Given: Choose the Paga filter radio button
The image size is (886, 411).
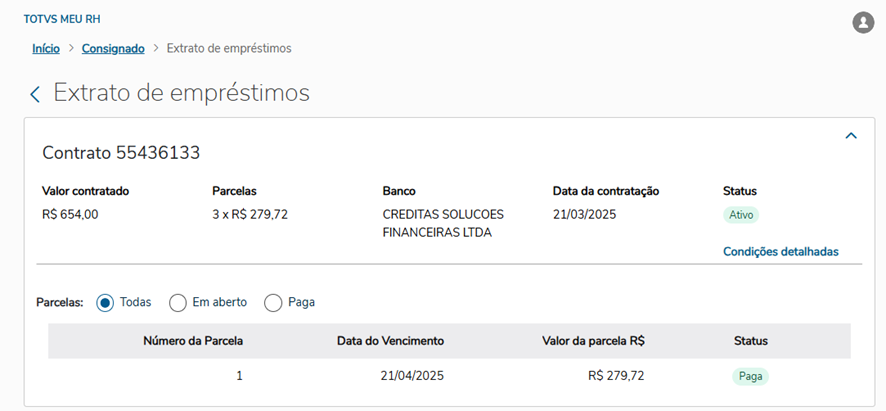Looking at the screenshot, I should [273, 302].
